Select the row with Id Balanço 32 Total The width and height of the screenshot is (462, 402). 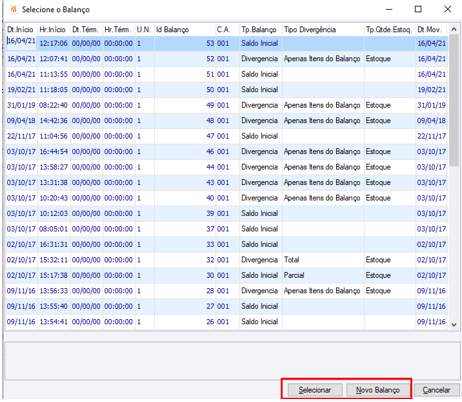pyautogui.click(x=227, y=260)
